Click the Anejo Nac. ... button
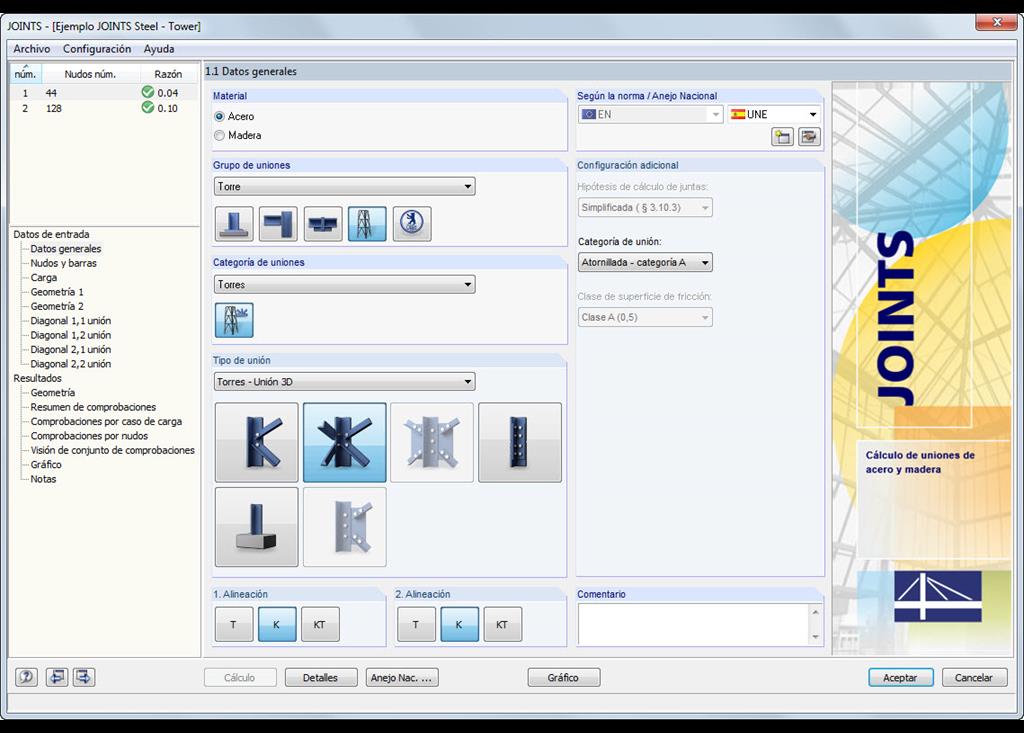1024x733 pixels. (x=402, y=677)
